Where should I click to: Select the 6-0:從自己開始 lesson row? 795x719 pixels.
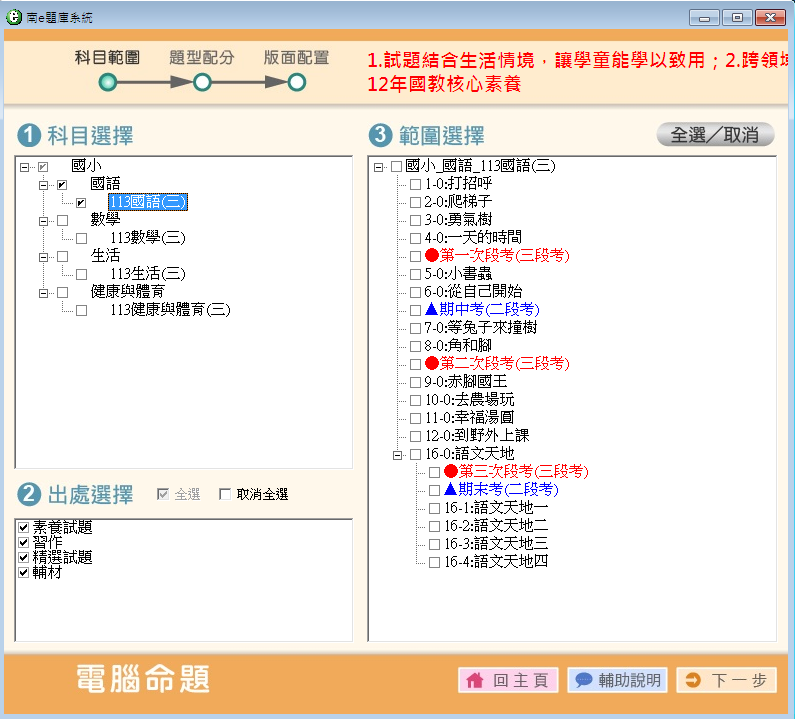pos(473,291)
